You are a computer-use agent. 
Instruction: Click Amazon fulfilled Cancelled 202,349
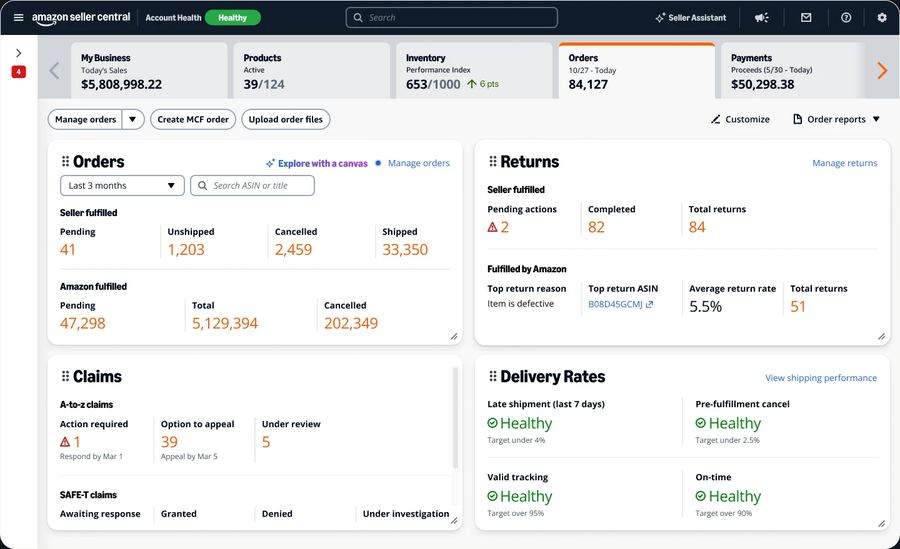(351, 323)
